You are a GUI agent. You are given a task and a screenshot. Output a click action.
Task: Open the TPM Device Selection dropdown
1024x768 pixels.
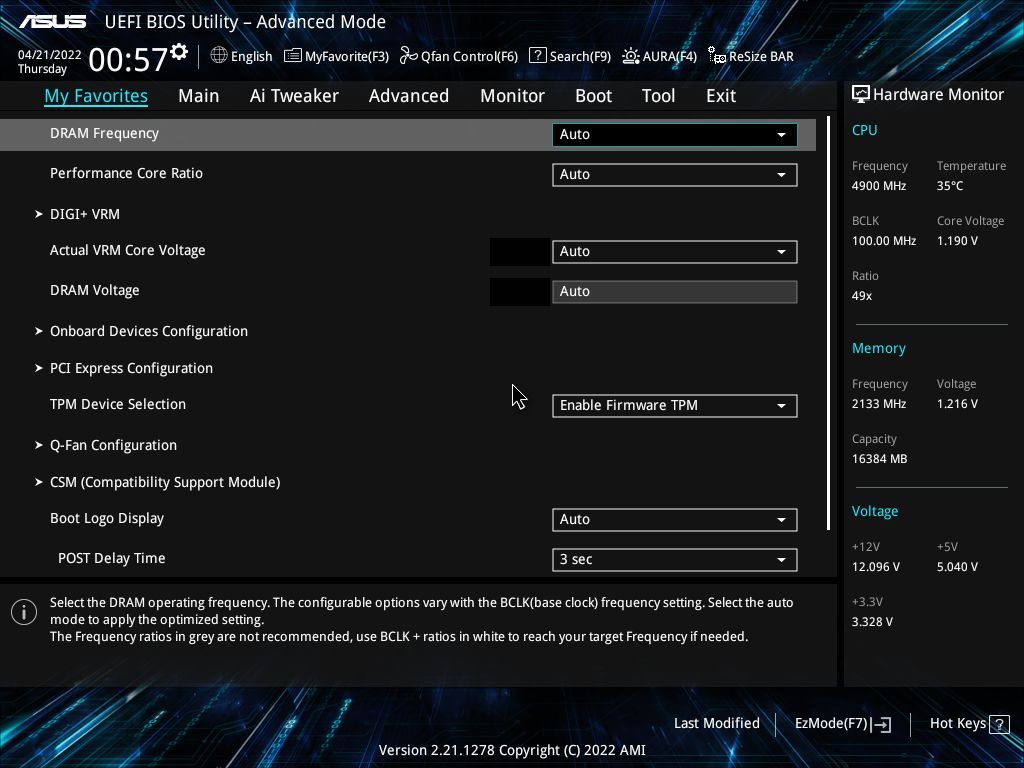[675, 406]
